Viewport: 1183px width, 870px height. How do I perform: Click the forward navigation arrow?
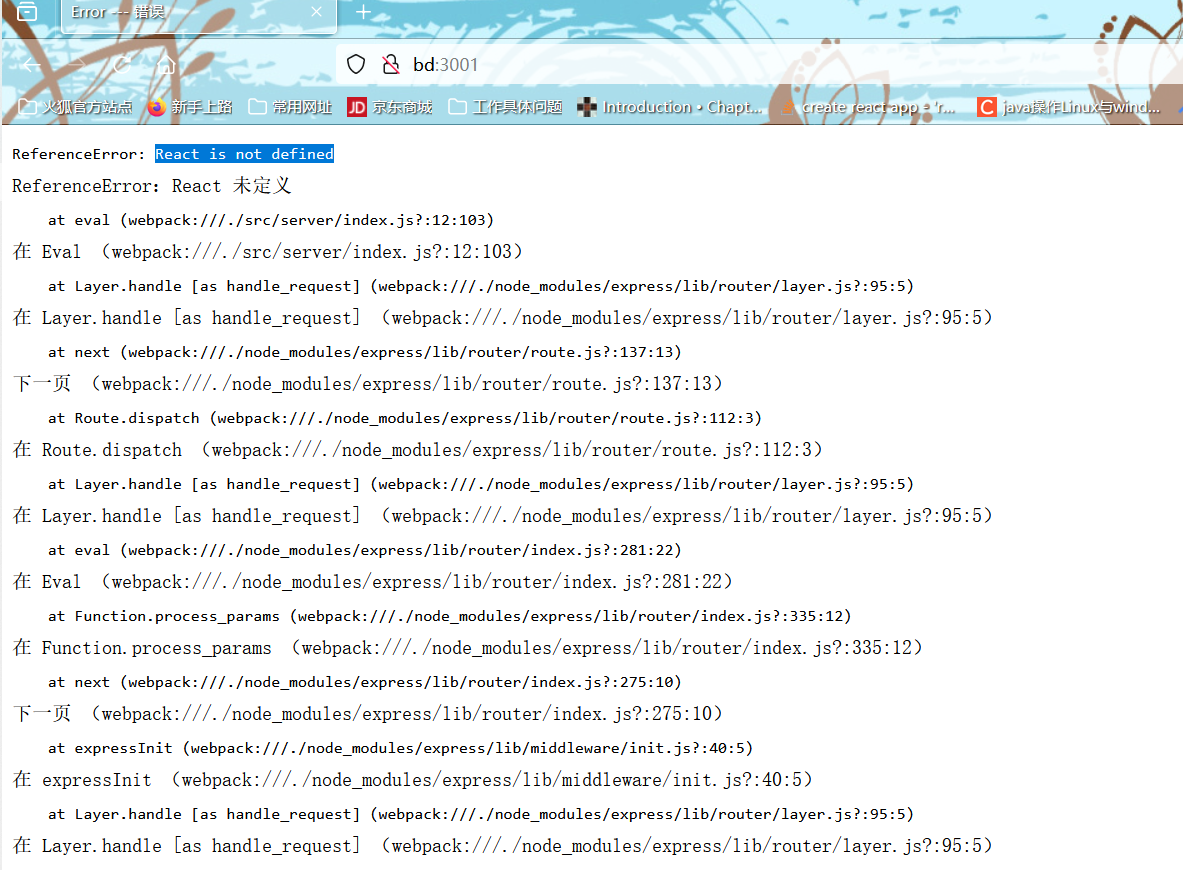coord(78,65)
